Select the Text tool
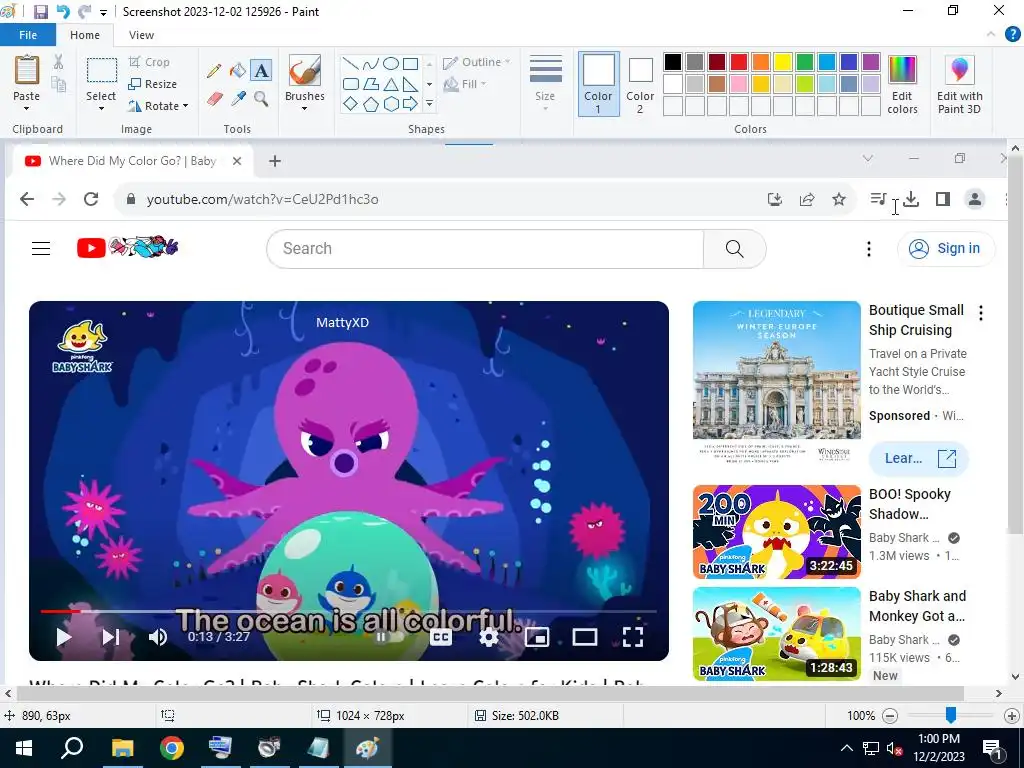The image size is (1024, 768). pyautogui.click(x=261, y=71)
